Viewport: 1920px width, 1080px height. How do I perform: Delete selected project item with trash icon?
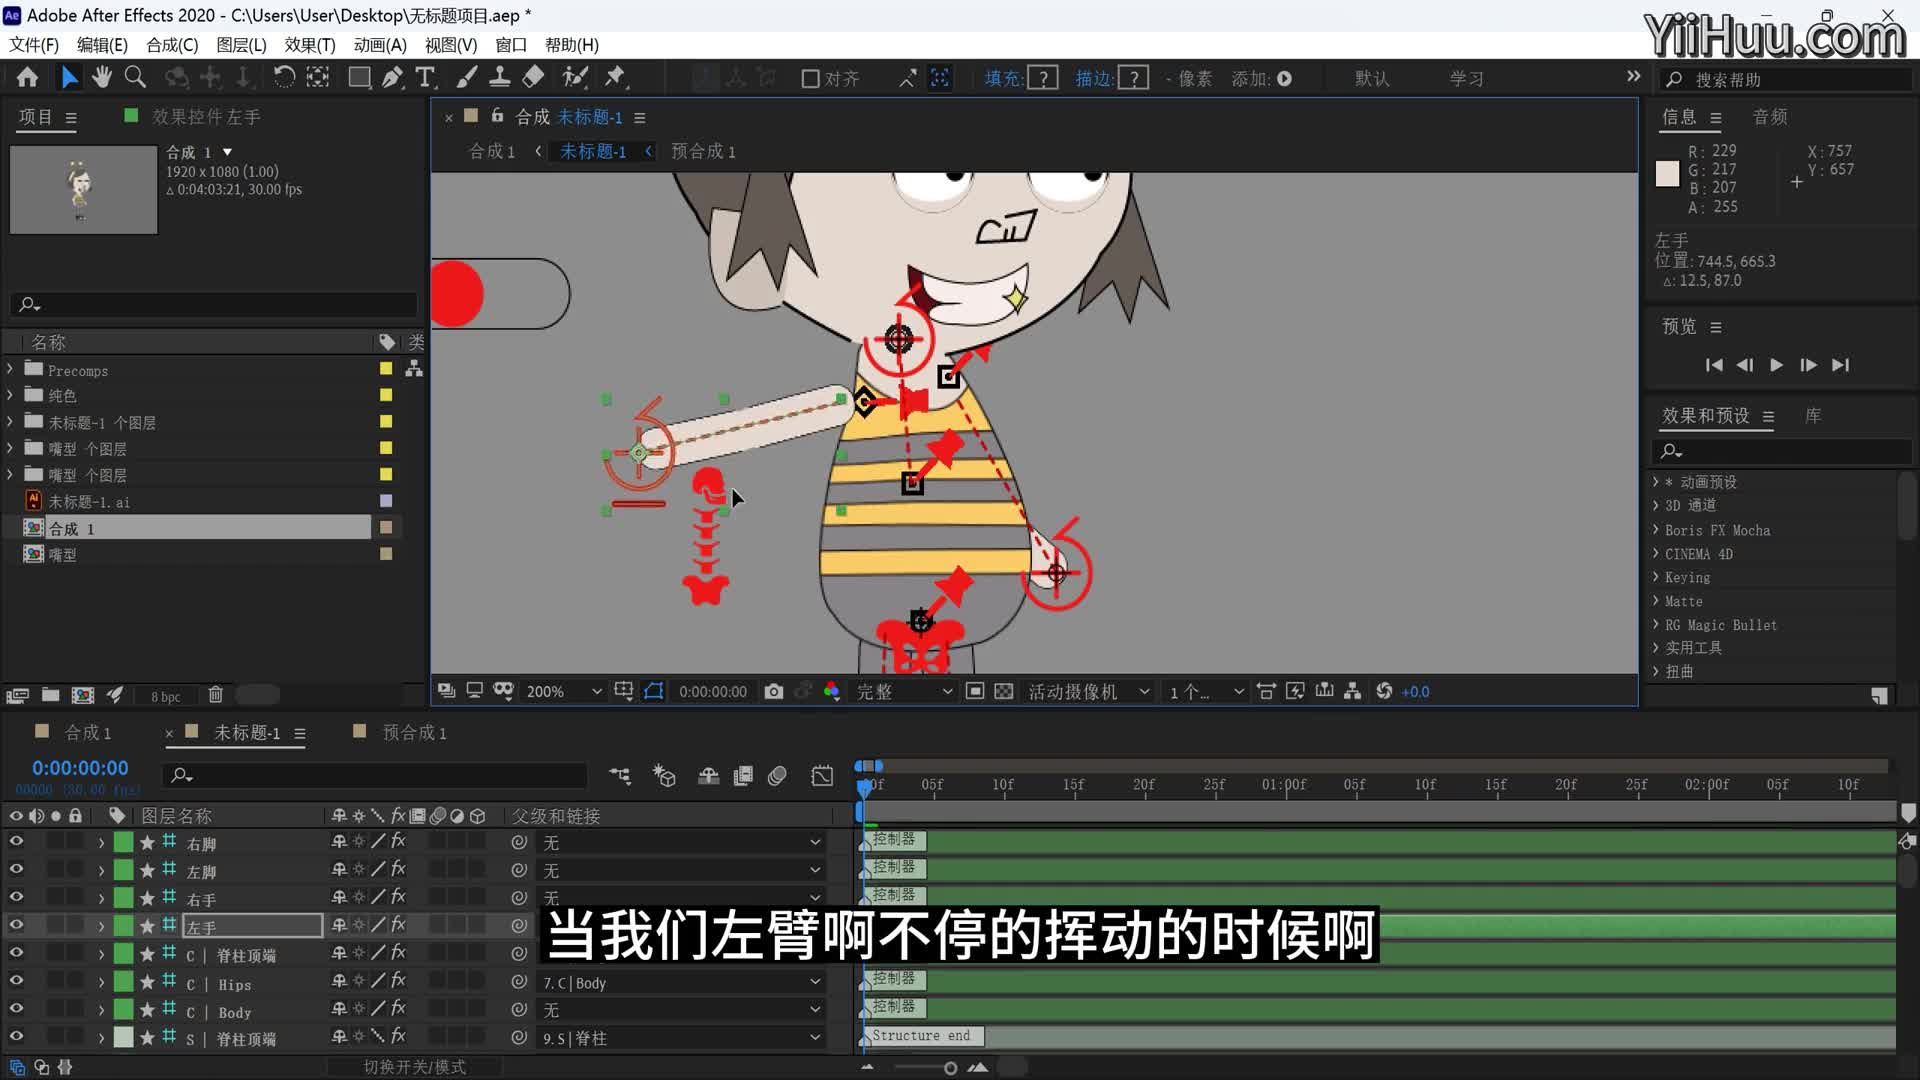point(215,695)
